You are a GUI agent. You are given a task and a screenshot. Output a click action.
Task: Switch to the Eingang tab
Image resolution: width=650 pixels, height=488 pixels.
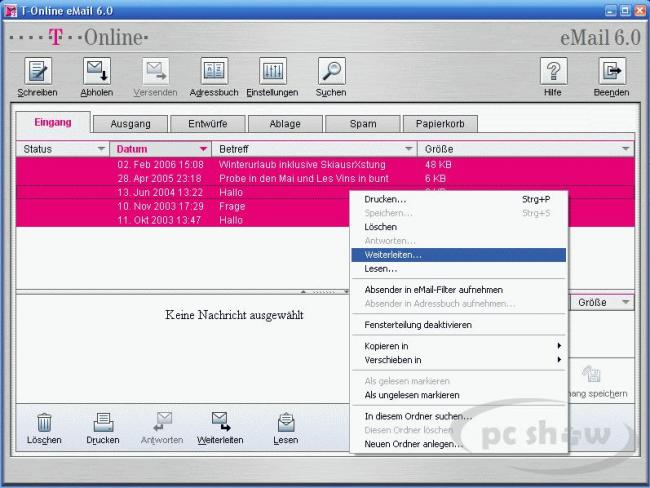53,122
